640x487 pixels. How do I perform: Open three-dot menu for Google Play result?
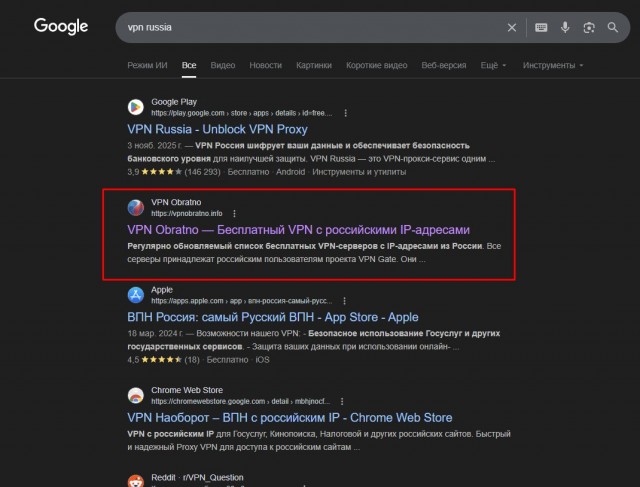tap(346, 113)
